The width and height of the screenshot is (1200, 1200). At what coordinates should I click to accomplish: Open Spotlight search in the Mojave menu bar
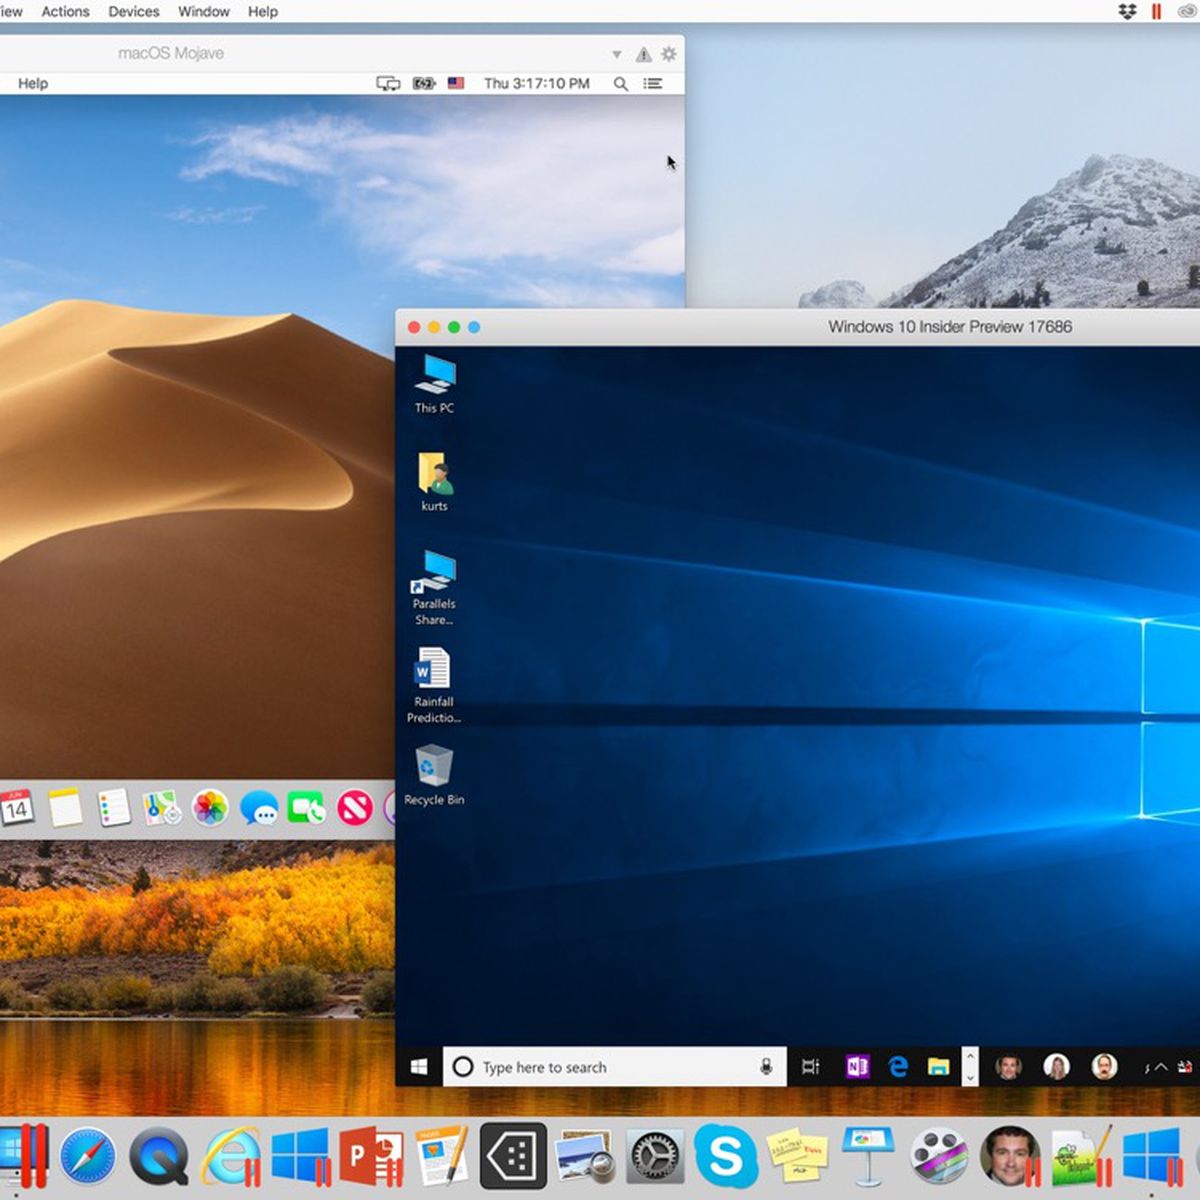[x=621, y=84]
